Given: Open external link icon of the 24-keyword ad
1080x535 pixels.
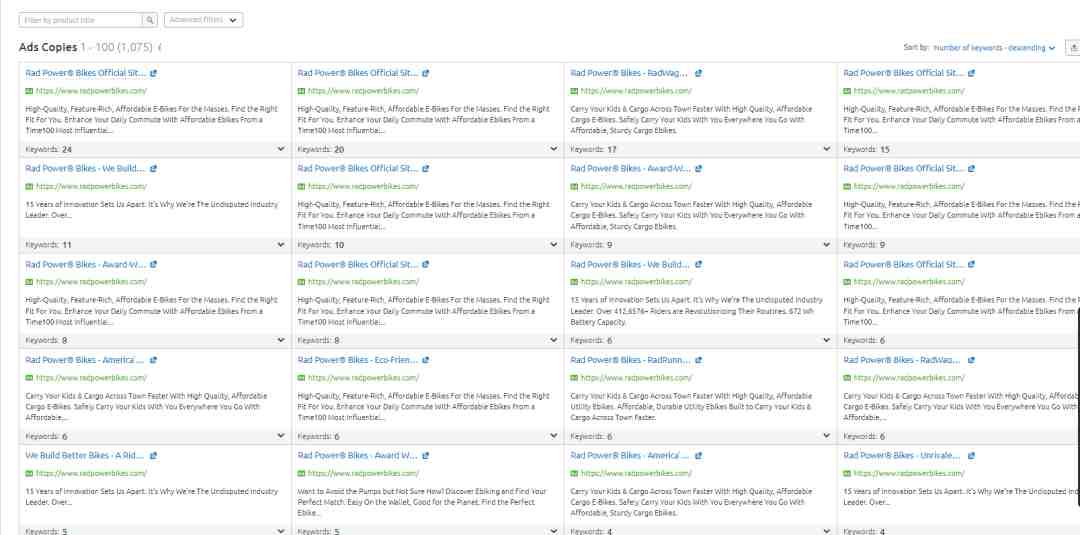Looking at the screenshot, I should tap(153, 73).
